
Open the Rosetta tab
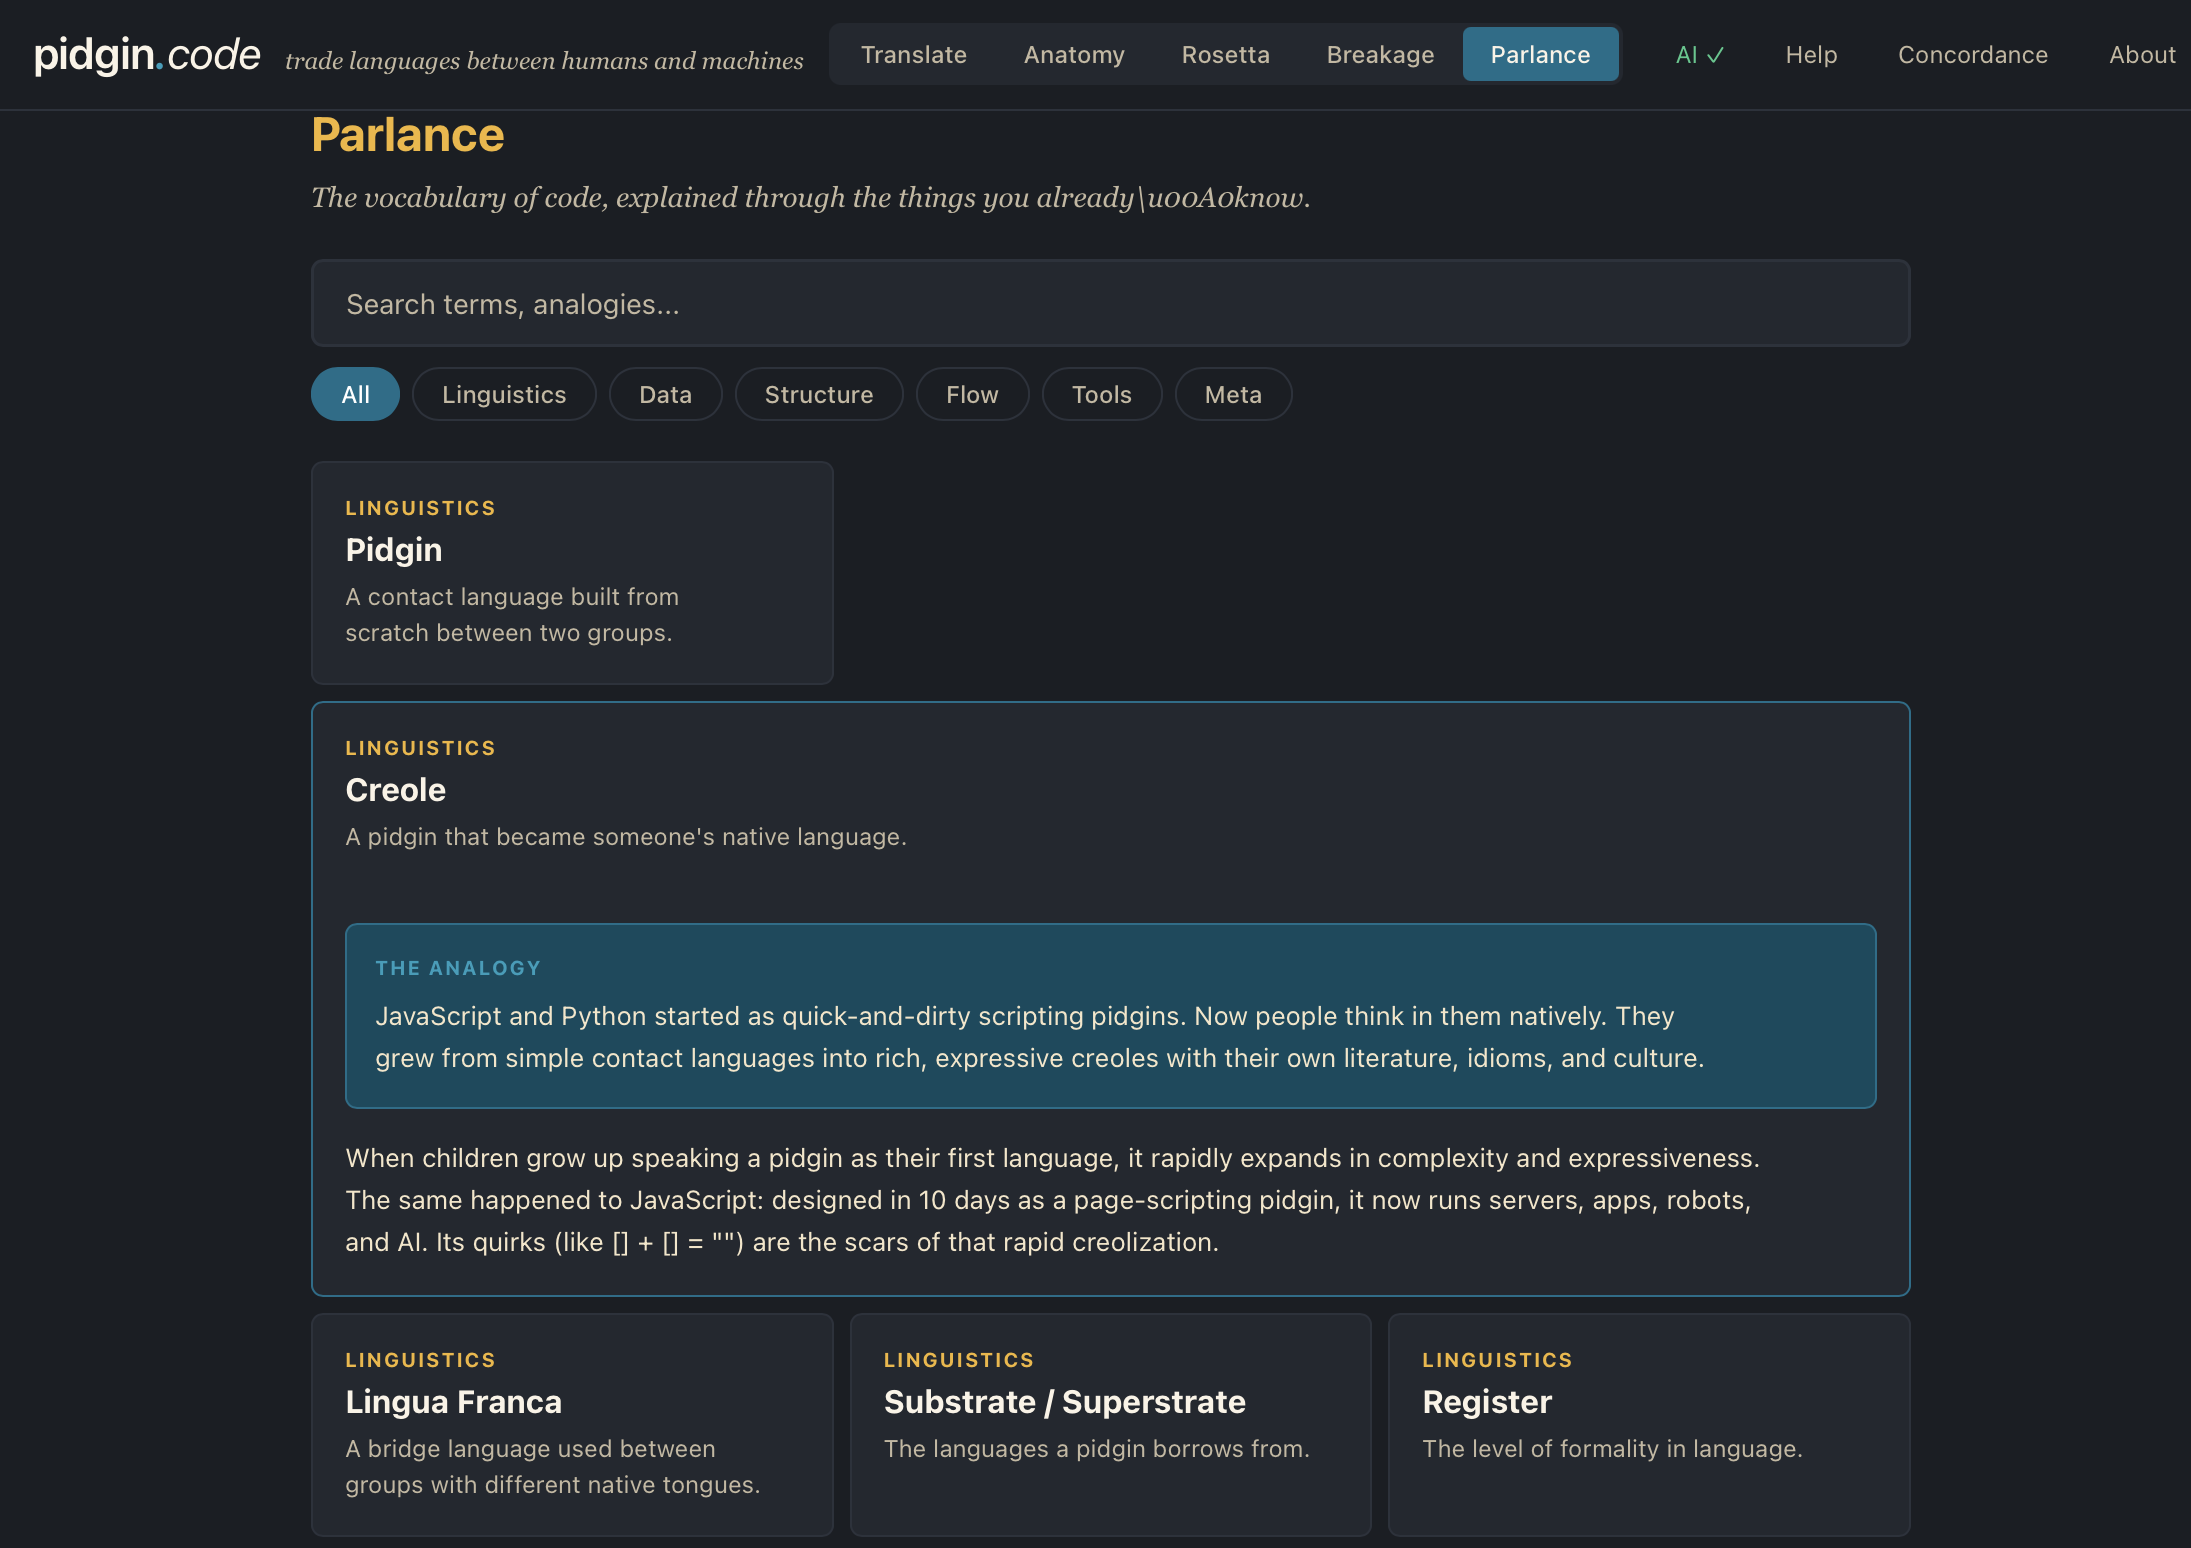1225,54
